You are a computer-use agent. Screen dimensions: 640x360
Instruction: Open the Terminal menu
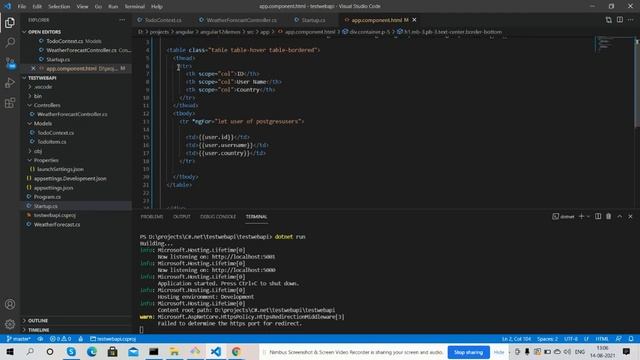pyautogui.click(x=134, y=7)
